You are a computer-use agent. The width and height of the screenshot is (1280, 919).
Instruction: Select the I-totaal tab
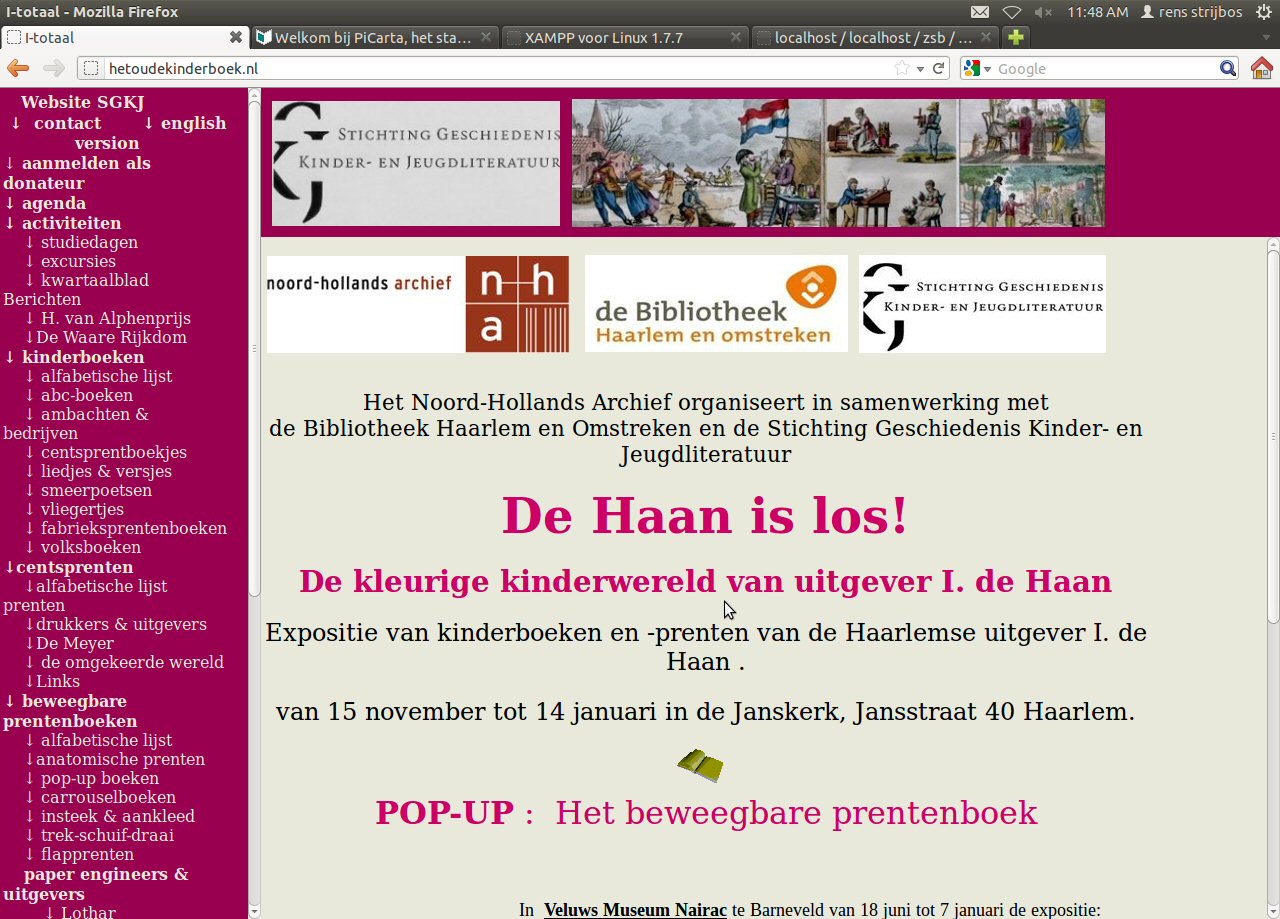(125, 37)
